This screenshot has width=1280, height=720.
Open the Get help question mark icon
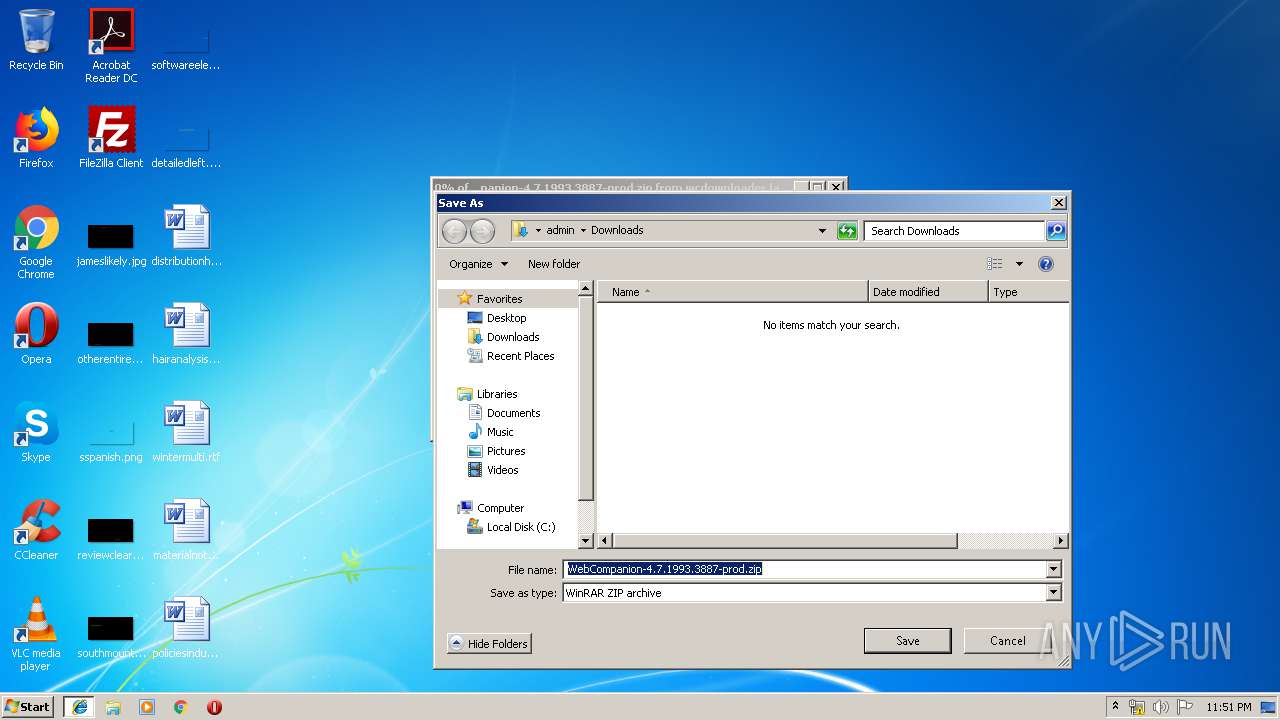(1046, 264)
